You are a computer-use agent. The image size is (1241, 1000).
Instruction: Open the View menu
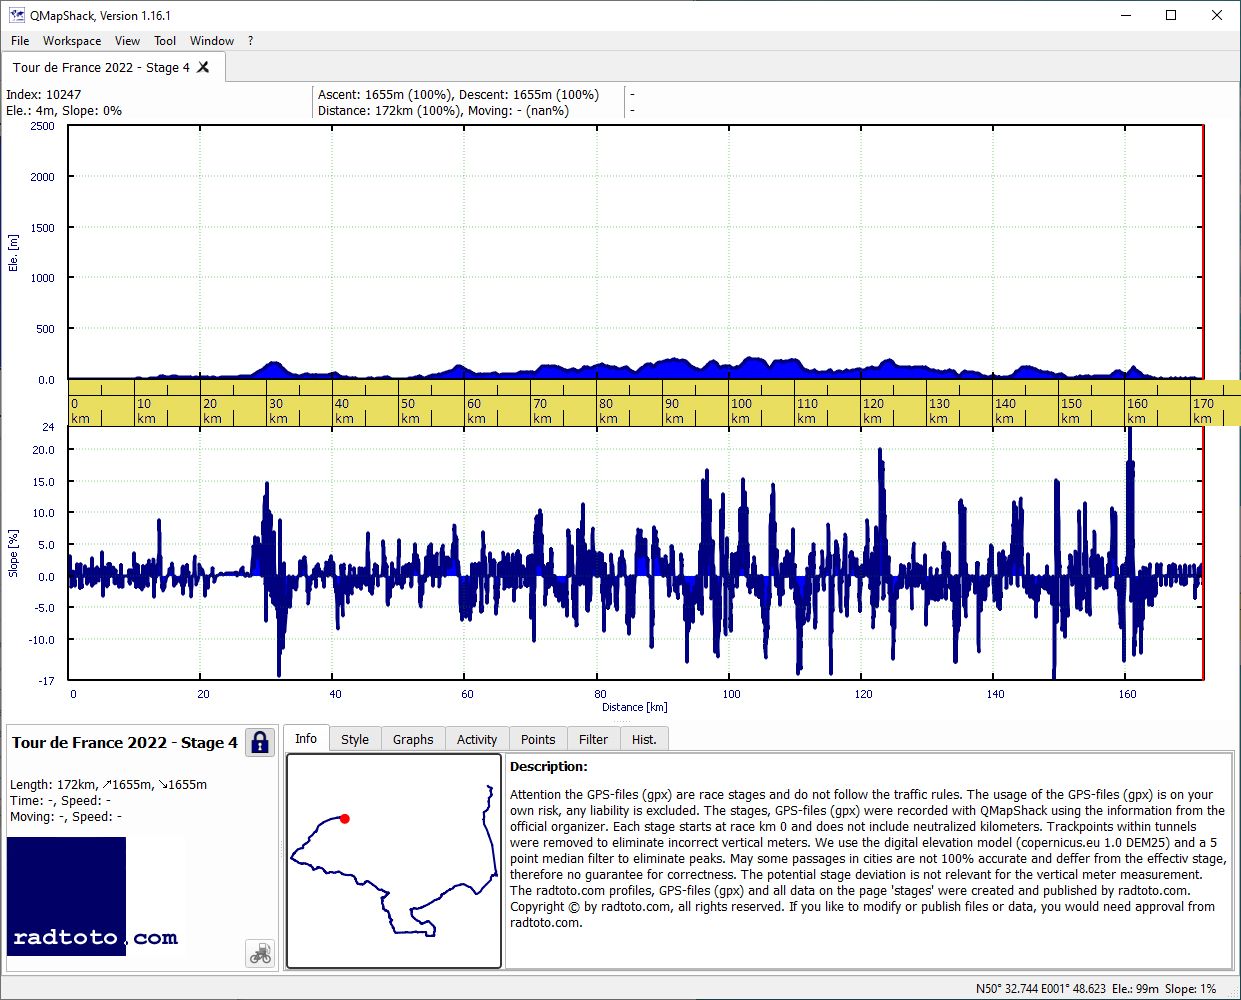point(127,41)
